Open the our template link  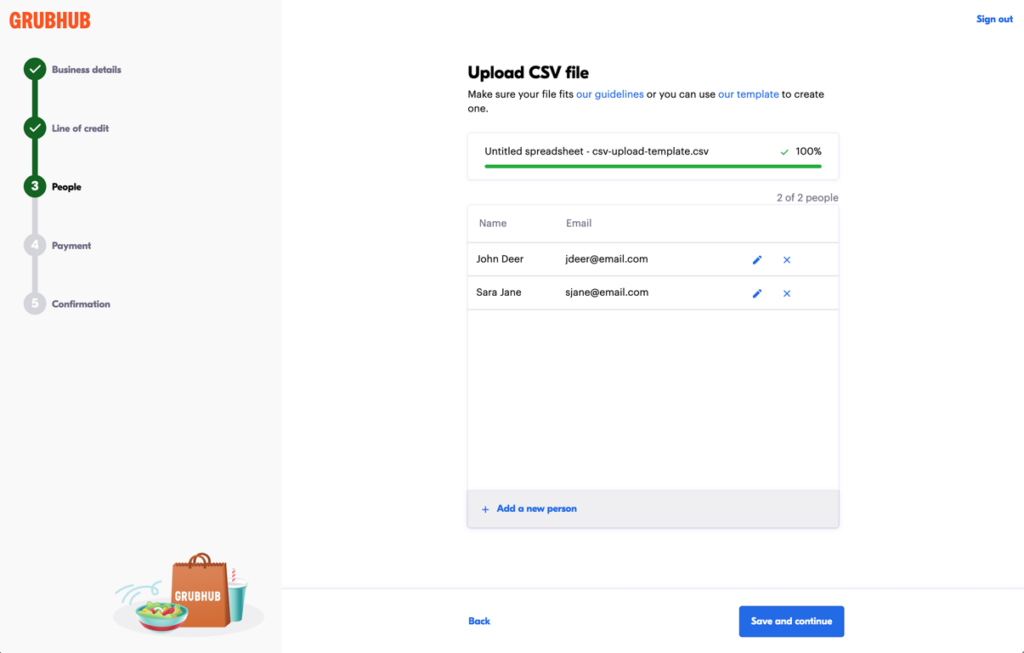pyautogui.click(x=748, y=94)
